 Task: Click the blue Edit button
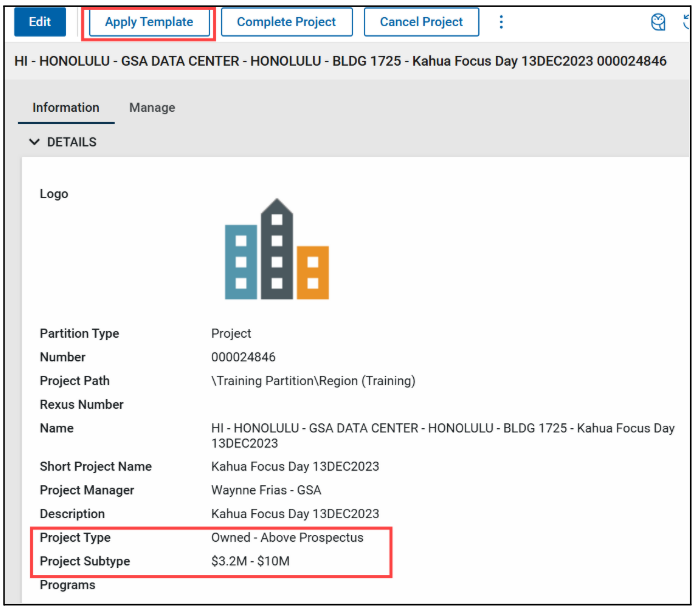[40, 22]
